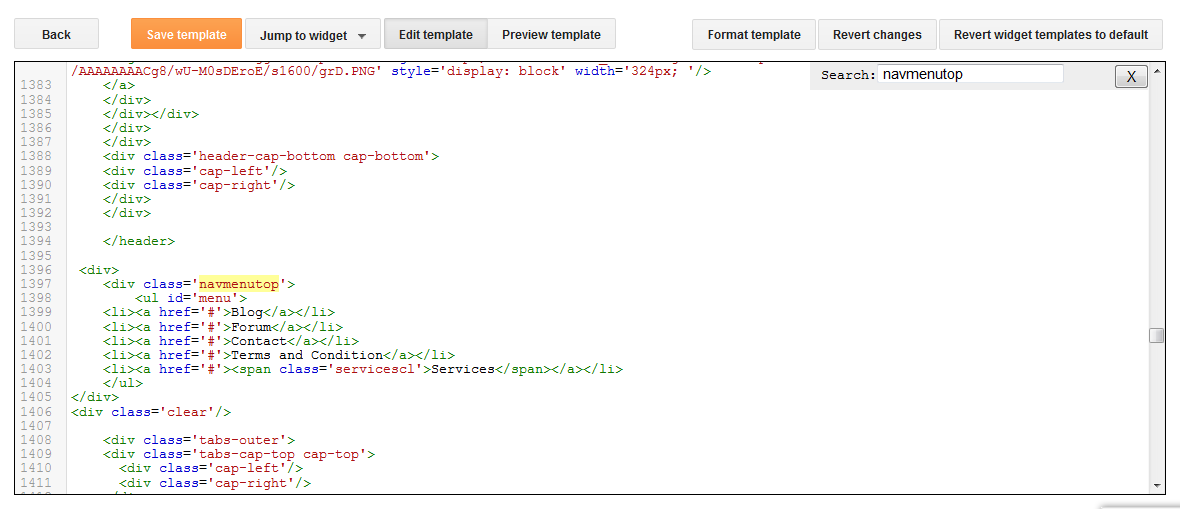The height and width of the screenshot is (509, 1180).
Task: Click the tabs-cap-top cap-top line
Action: (239, 454)
